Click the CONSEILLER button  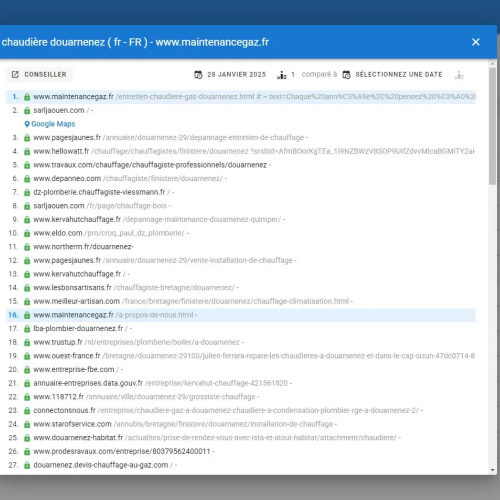coord(39,74)
